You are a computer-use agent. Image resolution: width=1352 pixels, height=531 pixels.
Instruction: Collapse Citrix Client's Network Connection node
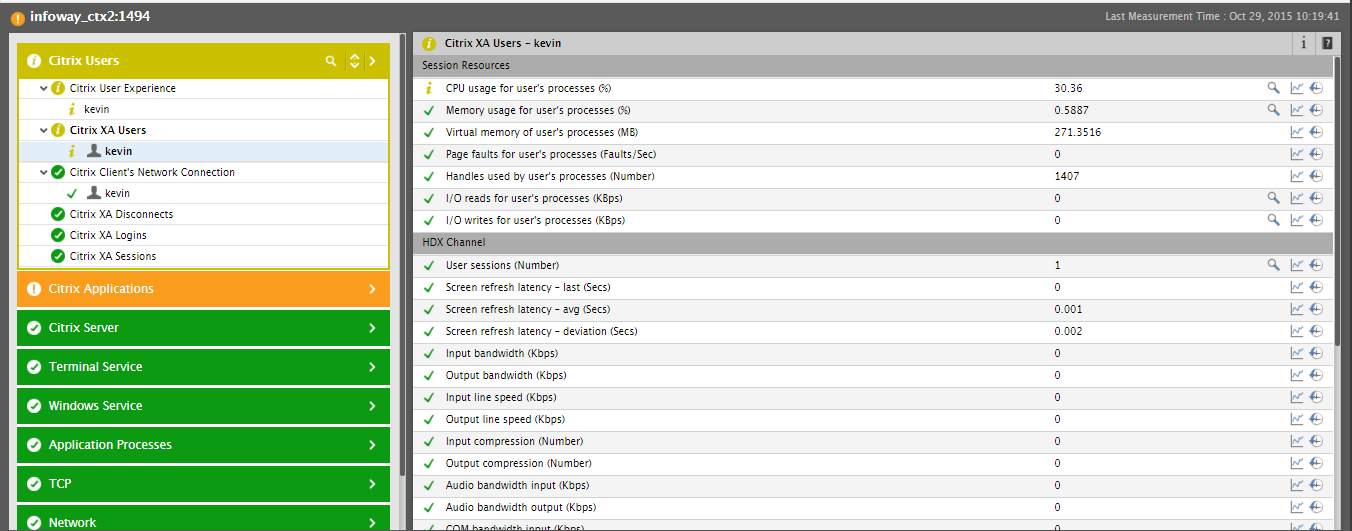point(43,172)
